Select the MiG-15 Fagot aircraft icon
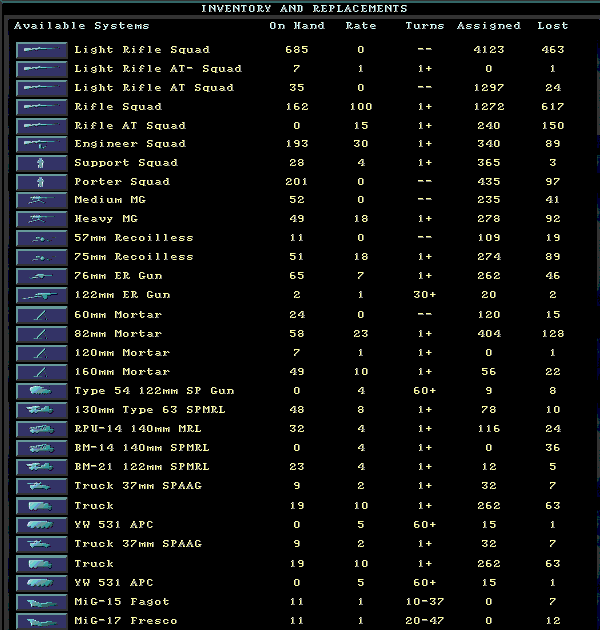The image size is (600, 630). tap(42, 602)
